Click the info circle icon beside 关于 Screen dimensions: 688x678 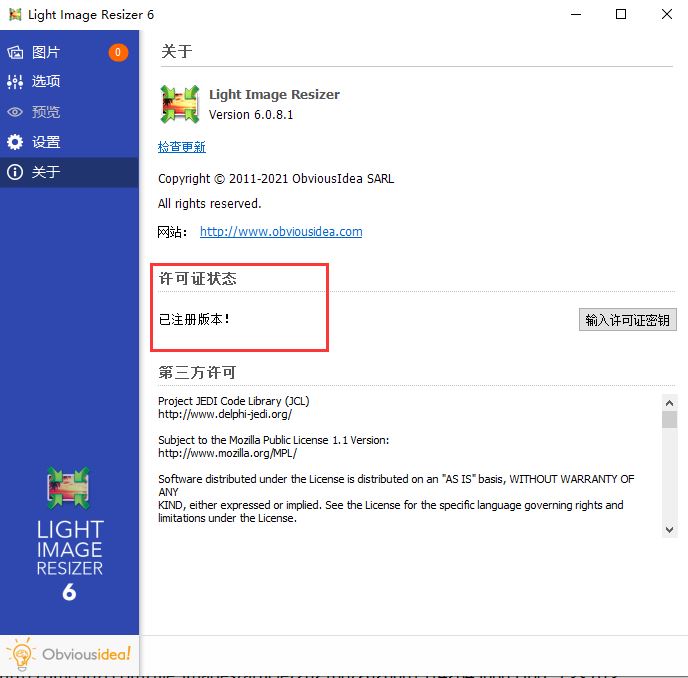click(15, 172)
